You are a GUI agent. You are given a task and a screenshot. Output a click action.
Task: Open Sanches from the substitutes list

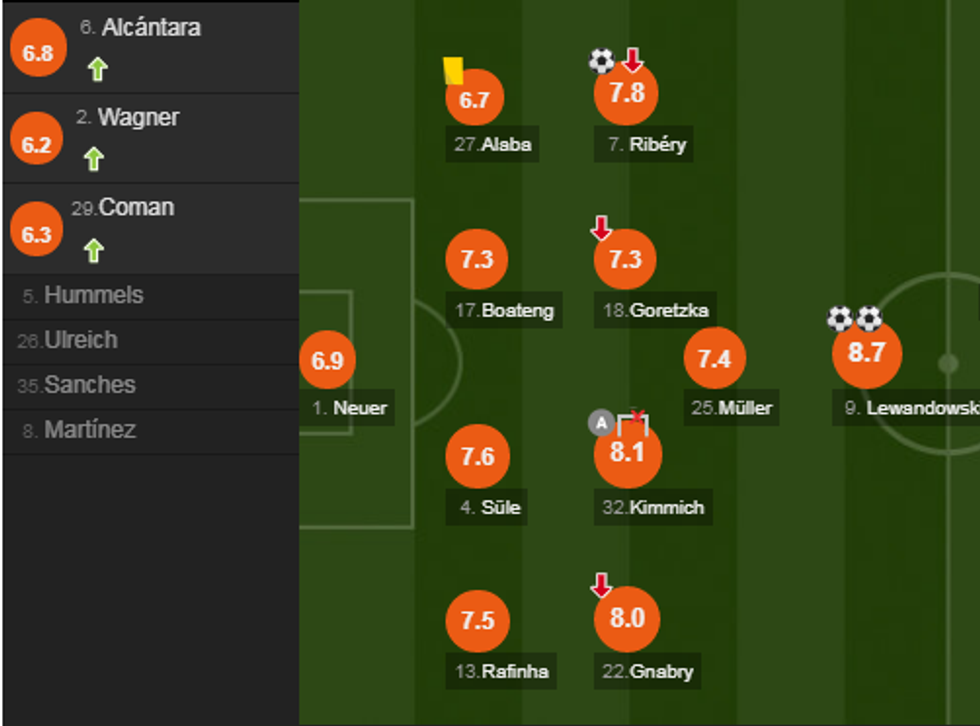click(89, 386)
